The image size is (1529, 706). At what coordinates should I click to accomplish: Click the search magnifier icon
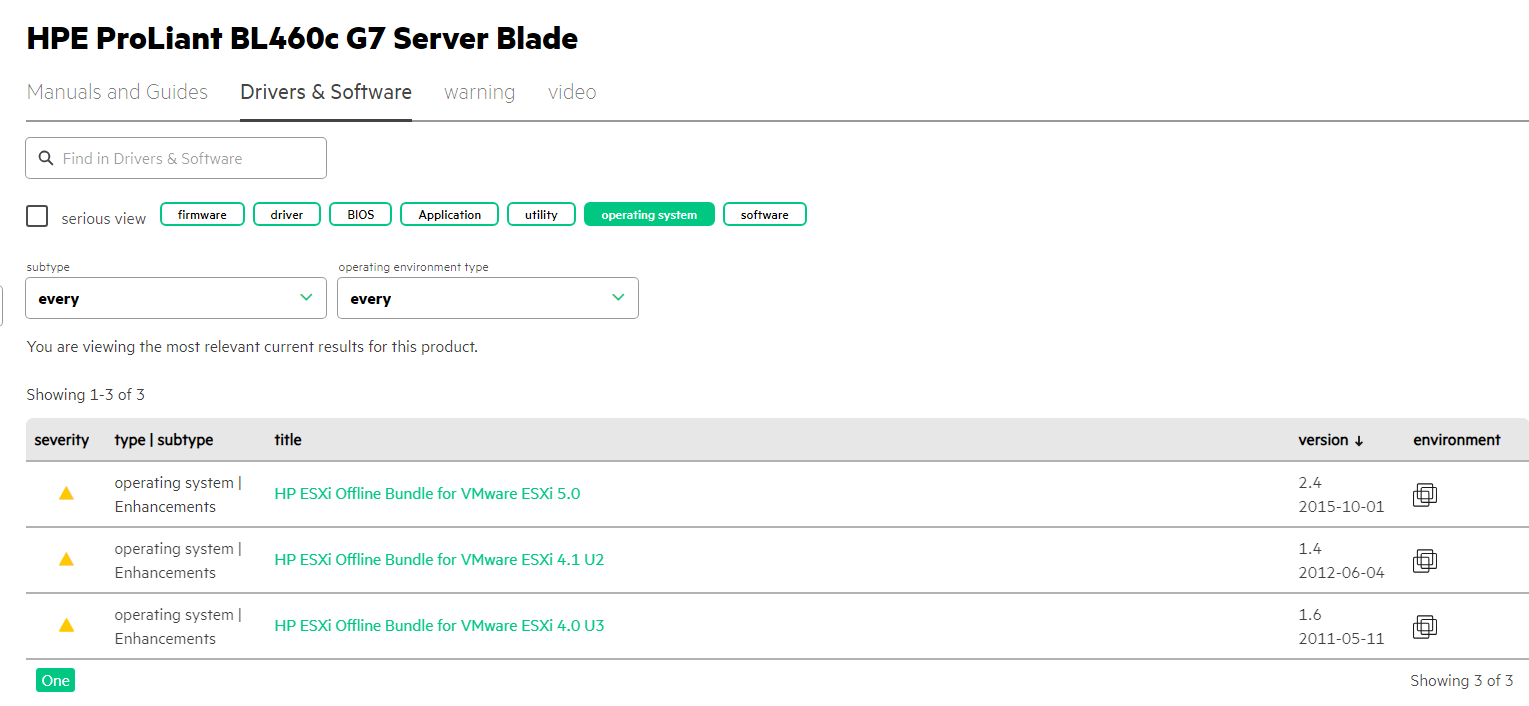(45, 158)
